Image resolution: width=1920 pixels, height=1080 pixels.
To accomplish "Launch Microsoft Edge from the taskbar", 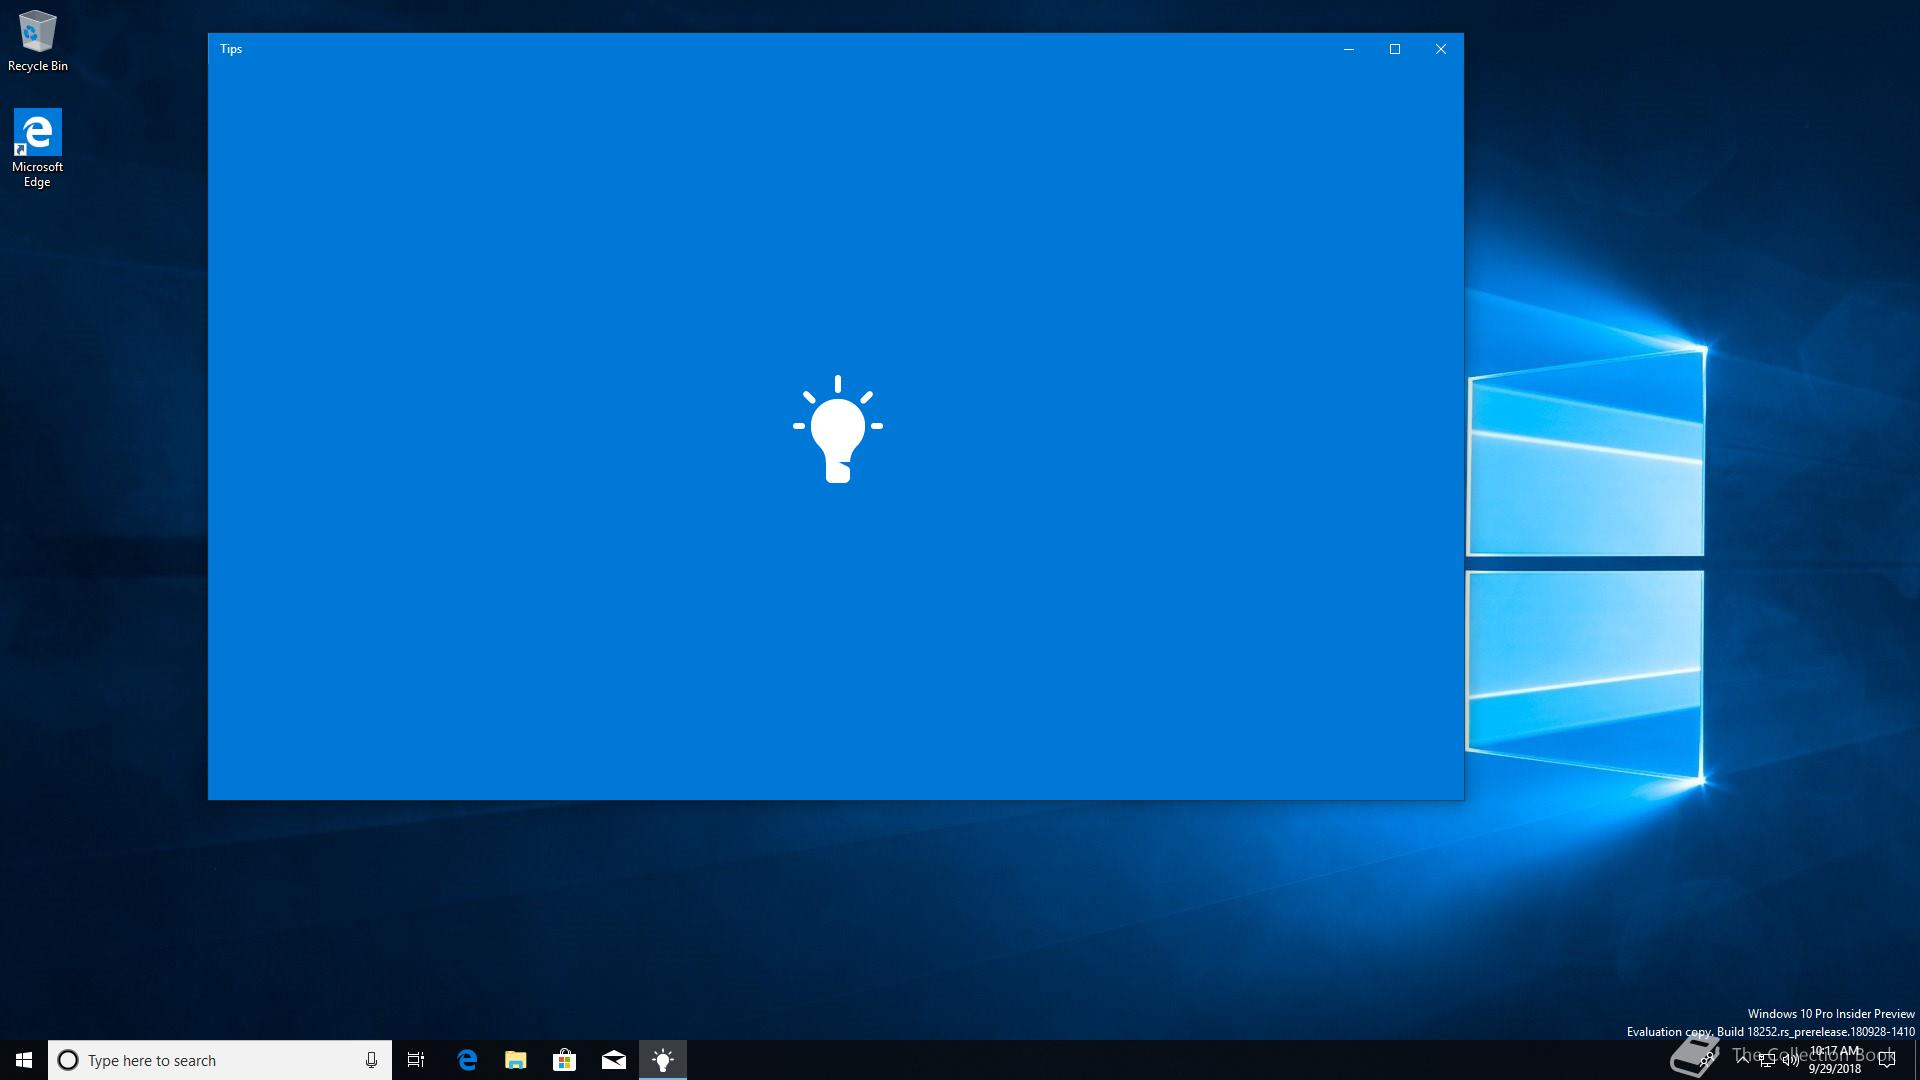I will (467, 1060).
